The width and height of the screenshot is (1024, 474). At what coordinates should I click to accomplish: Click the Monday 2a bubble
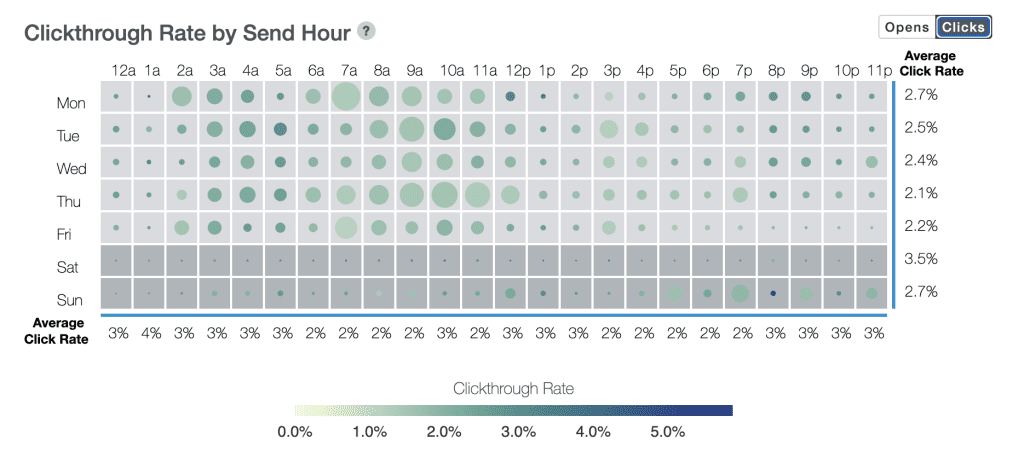(182, 97)
